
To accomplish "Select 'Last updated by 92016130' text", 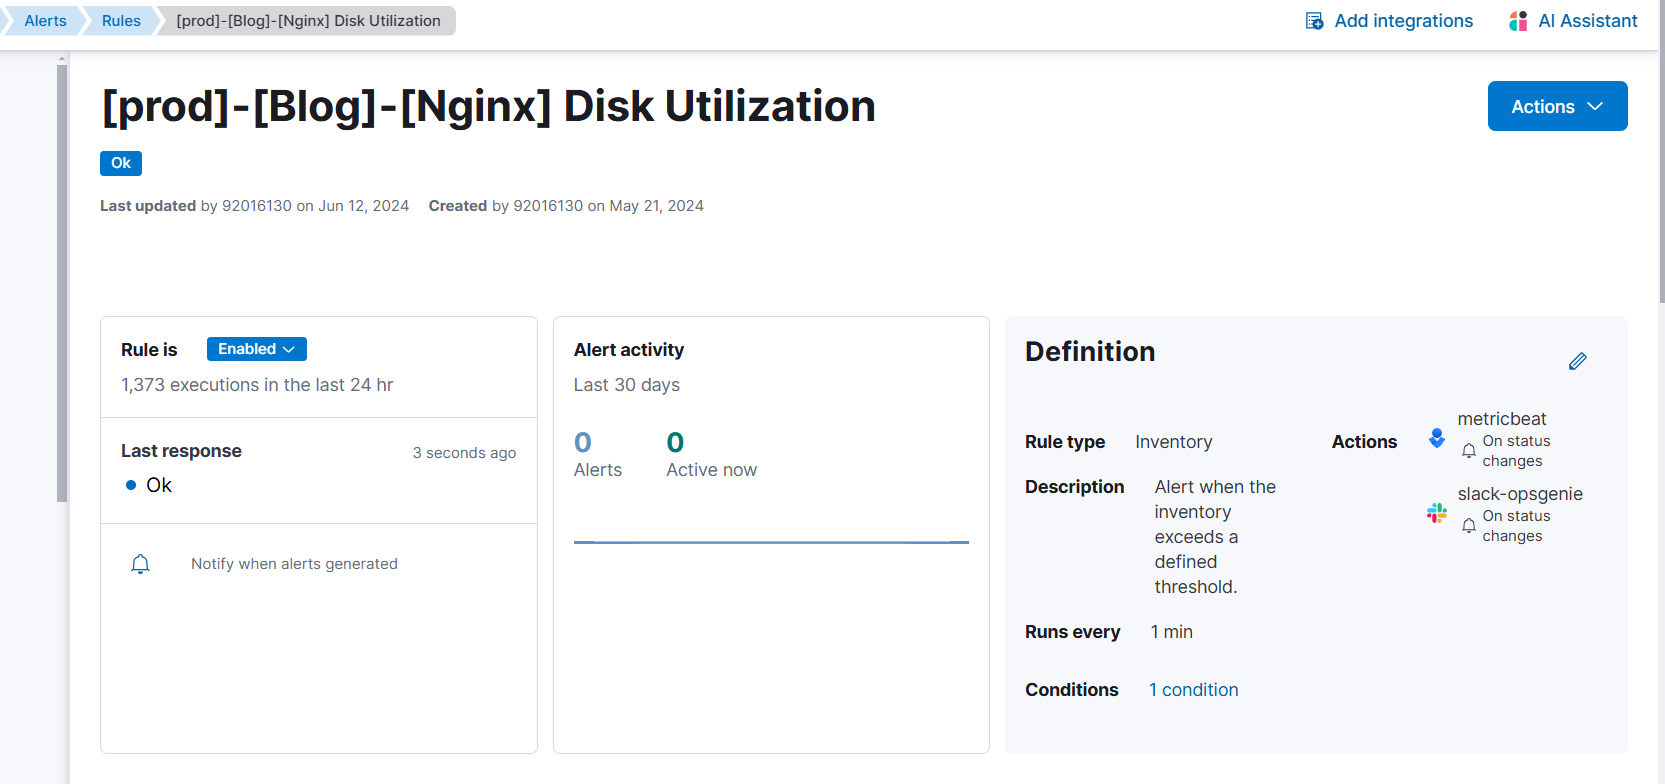I will [x=196, y=206].
